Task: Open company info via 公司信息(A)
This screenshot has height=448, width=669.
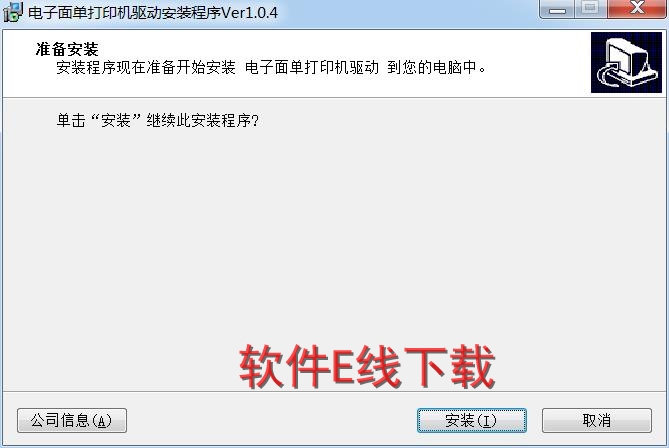Action: tap(72, 421)
